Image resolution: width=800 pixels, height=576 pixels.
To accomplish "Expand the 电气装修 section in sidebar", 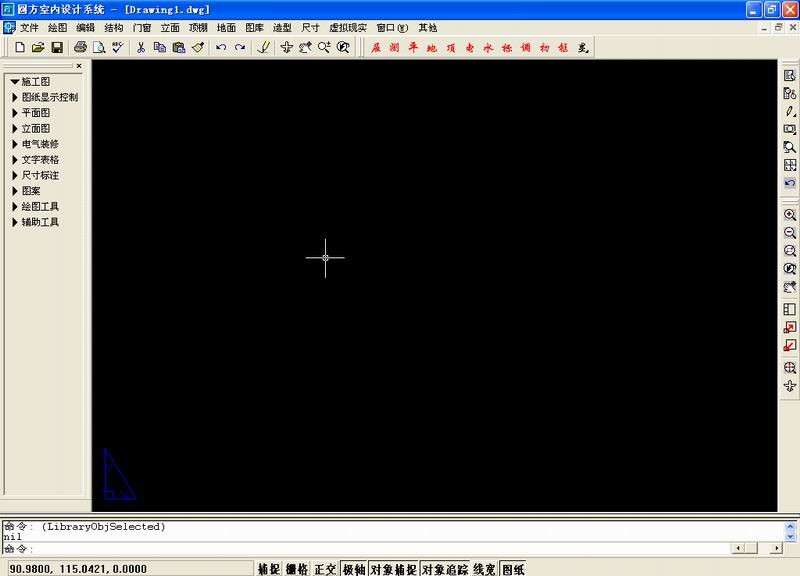I will click(x=40, y=144).
